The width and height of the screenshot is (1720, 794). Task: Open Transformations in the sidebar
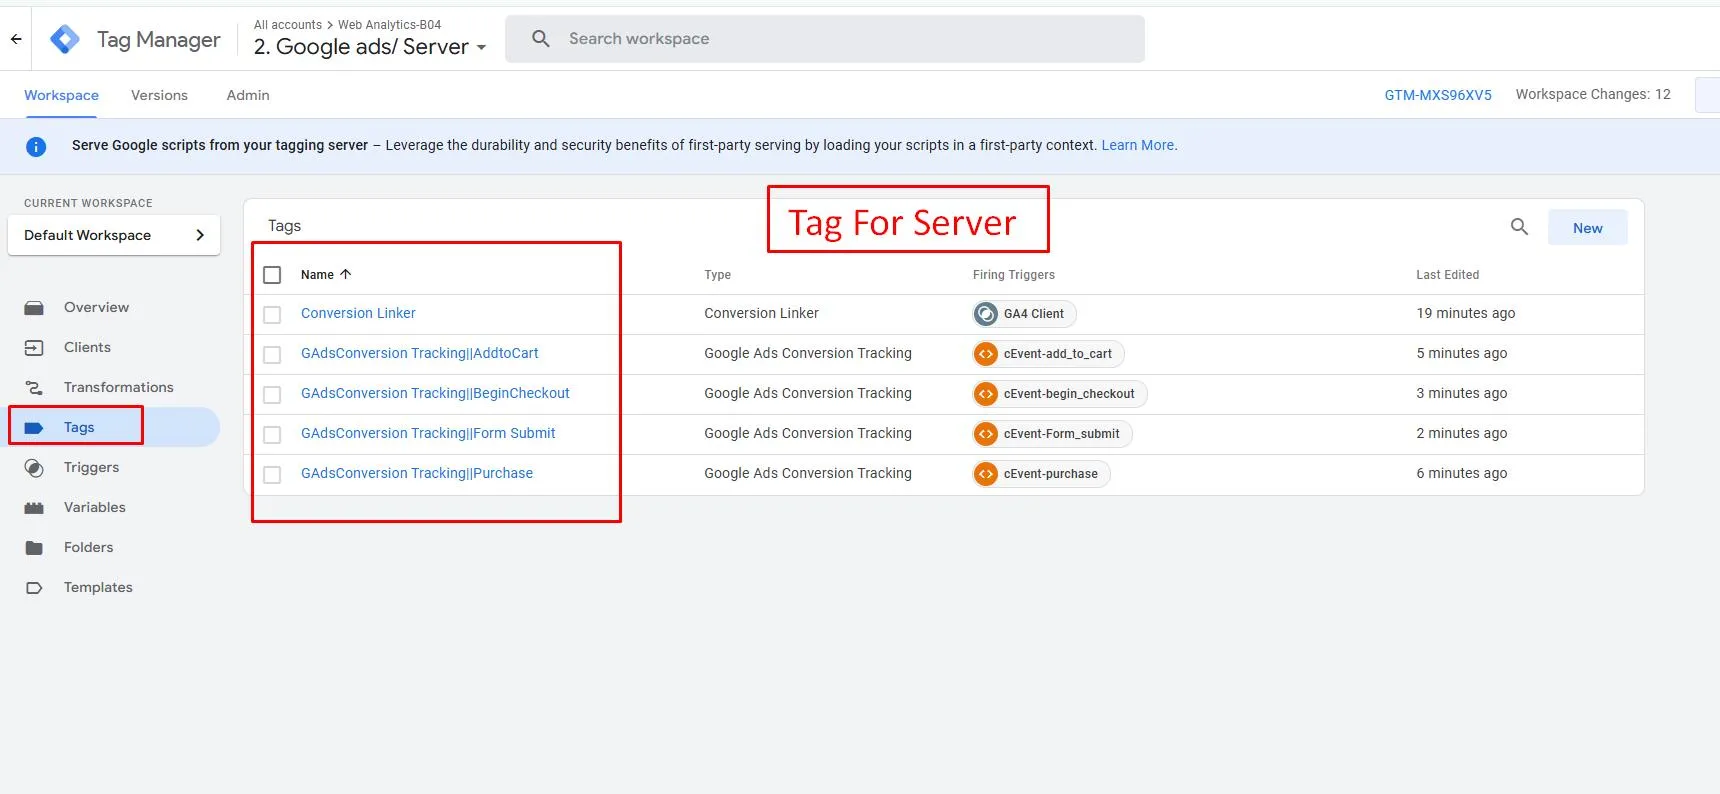tap(118, 387)
